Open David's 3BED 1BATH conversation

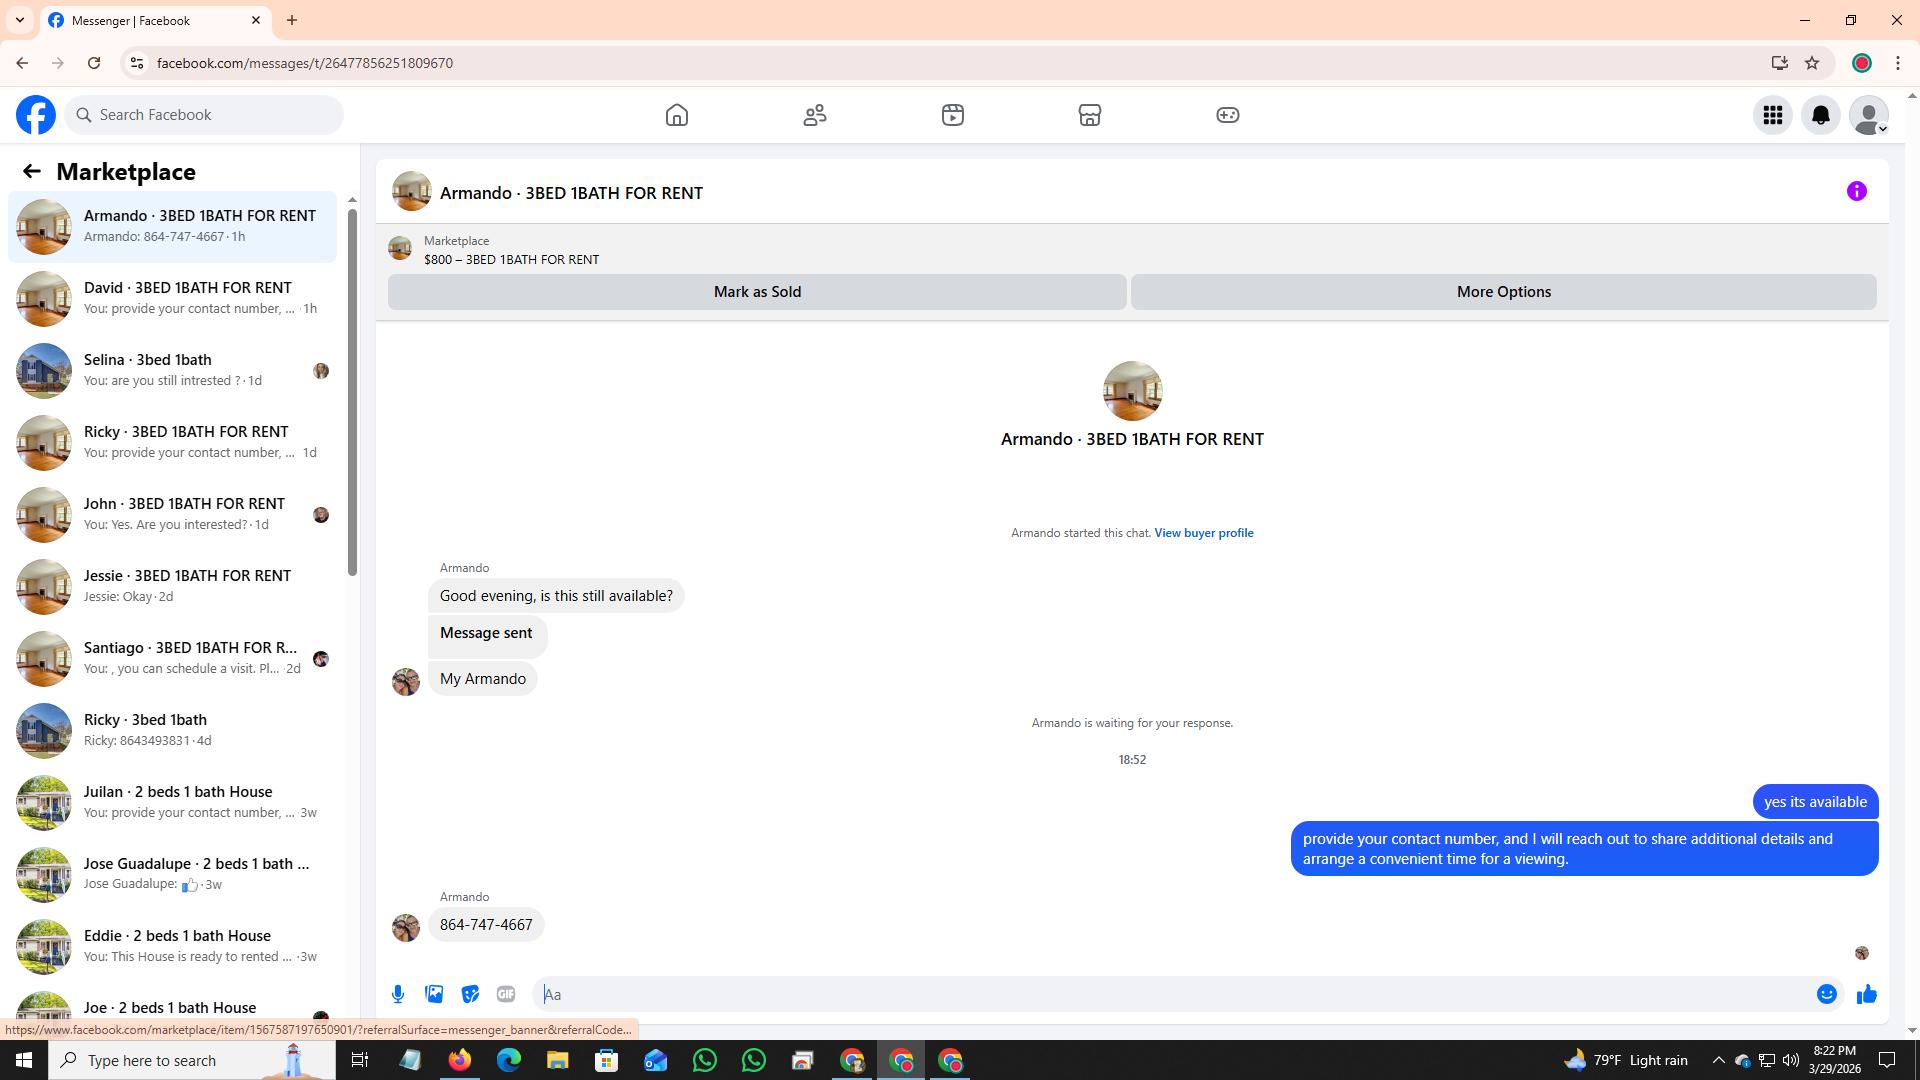pos(173,299)
